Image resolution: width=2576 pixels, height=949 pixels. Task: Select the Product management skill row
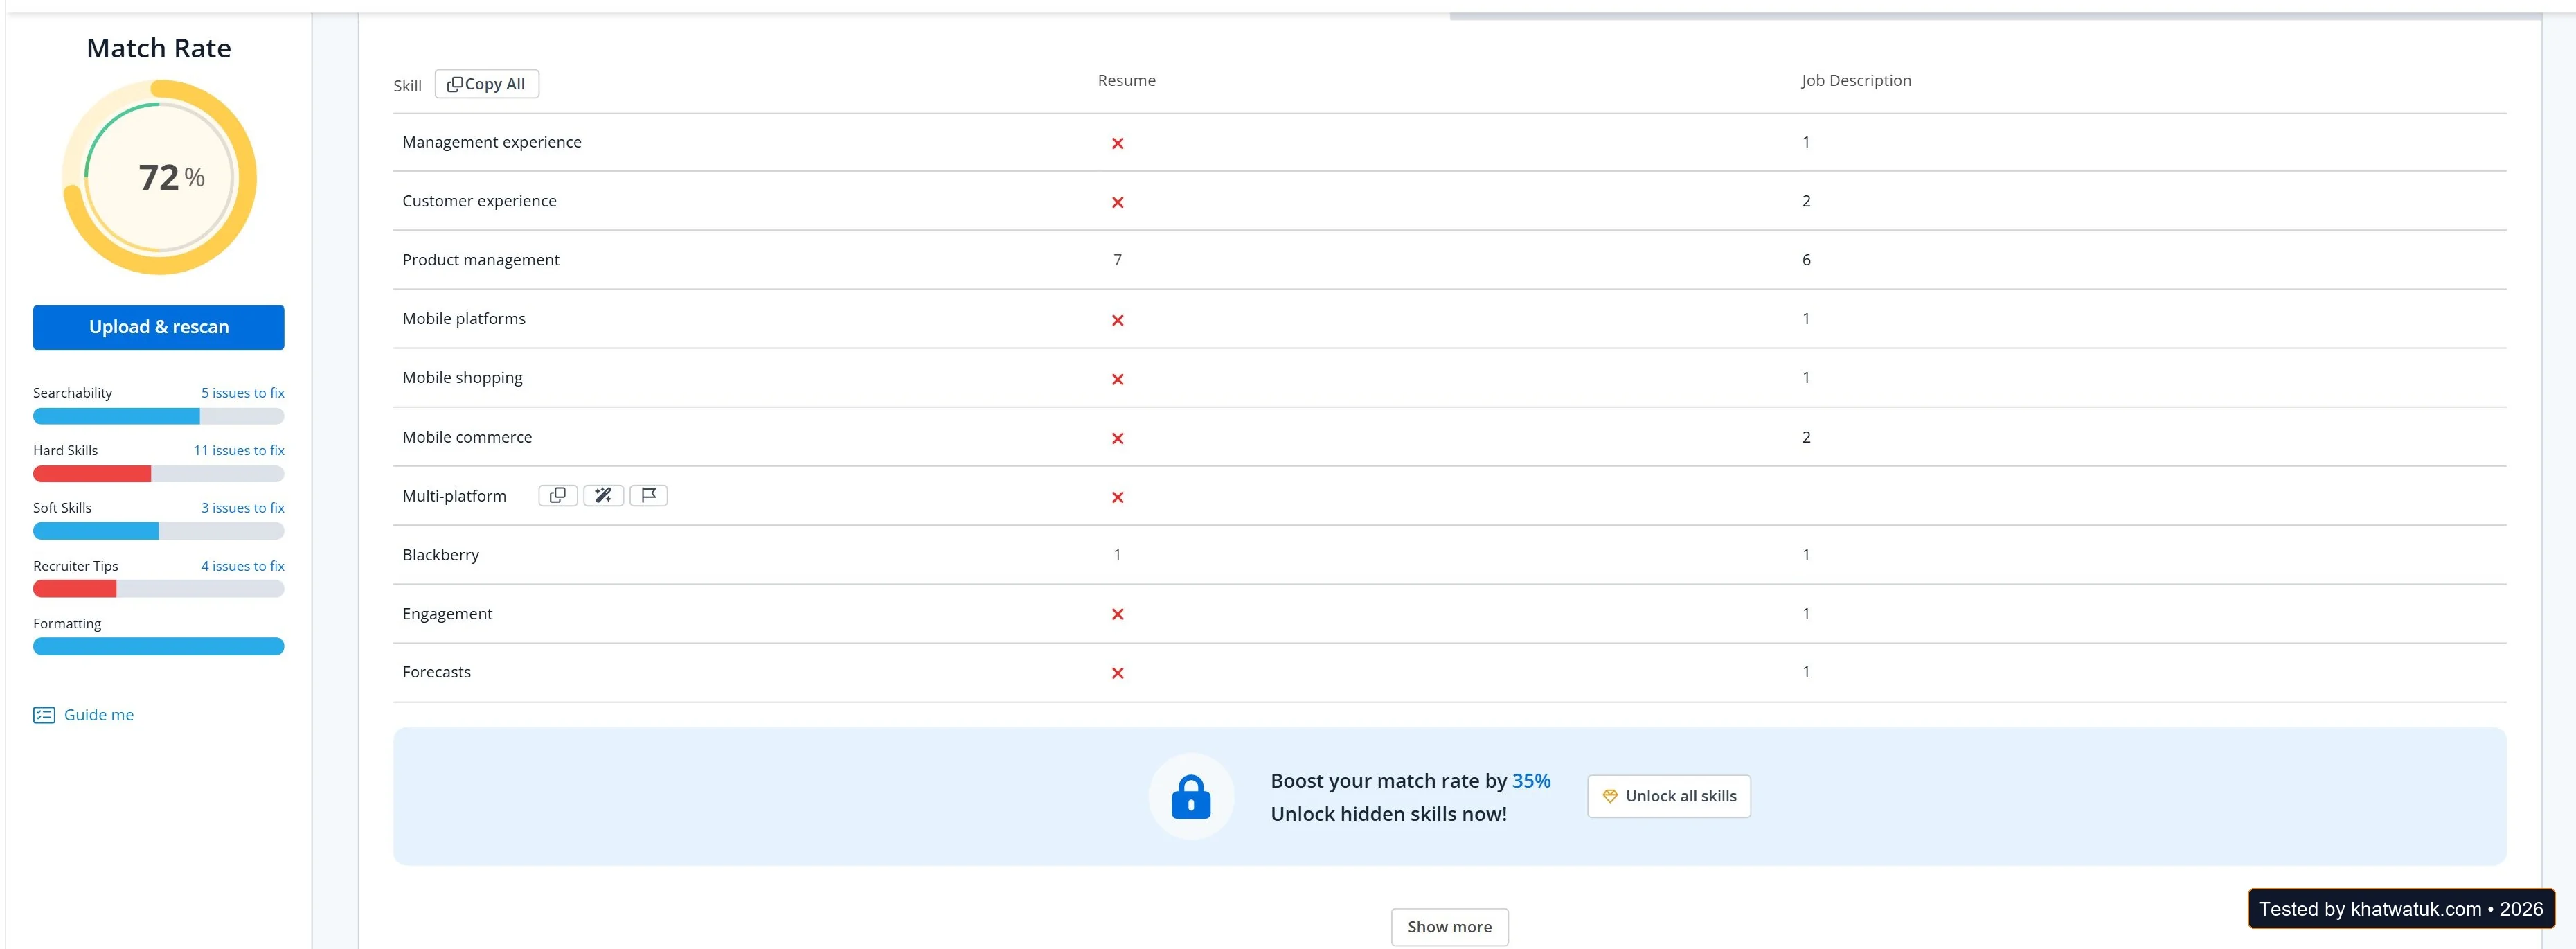click(x=1449, y=260)
